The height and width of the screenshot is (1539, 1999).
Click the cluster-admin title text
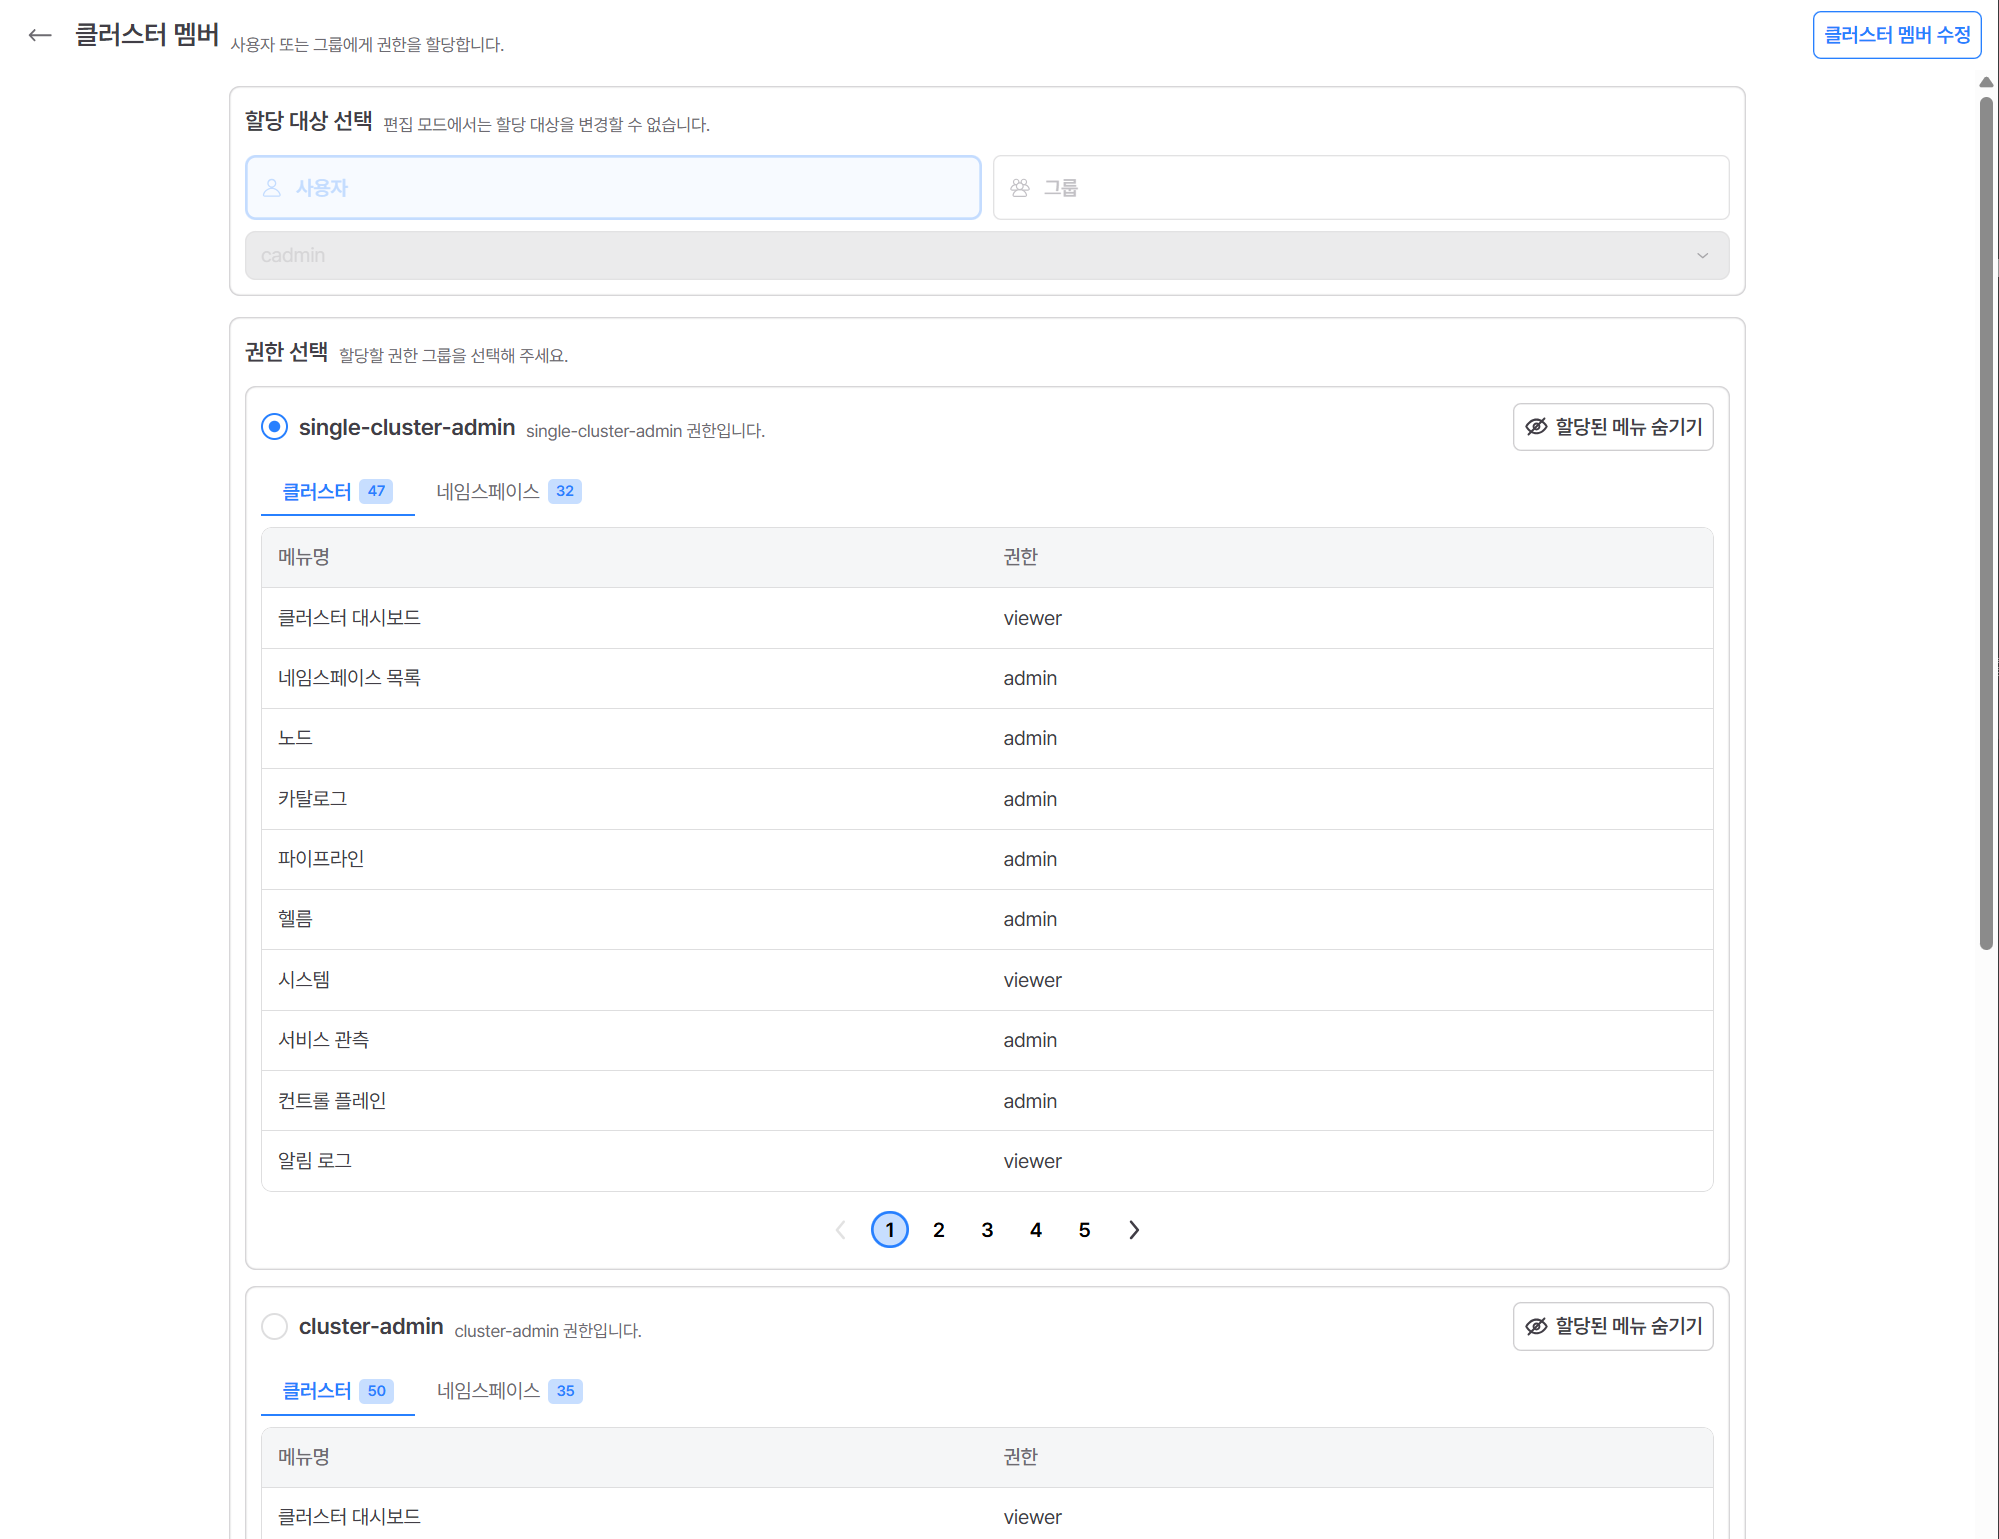(371, 1327)
